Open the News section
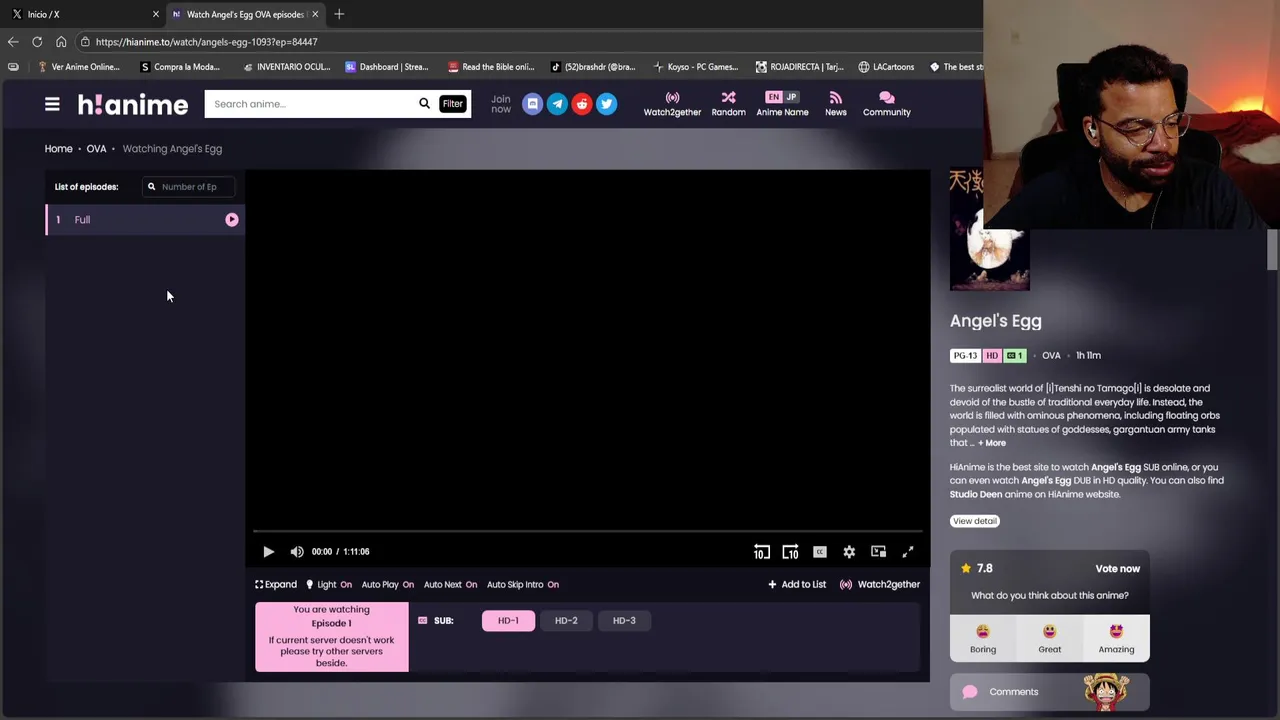The height and width of the screenshot is (720, 1280). [835, 104]
